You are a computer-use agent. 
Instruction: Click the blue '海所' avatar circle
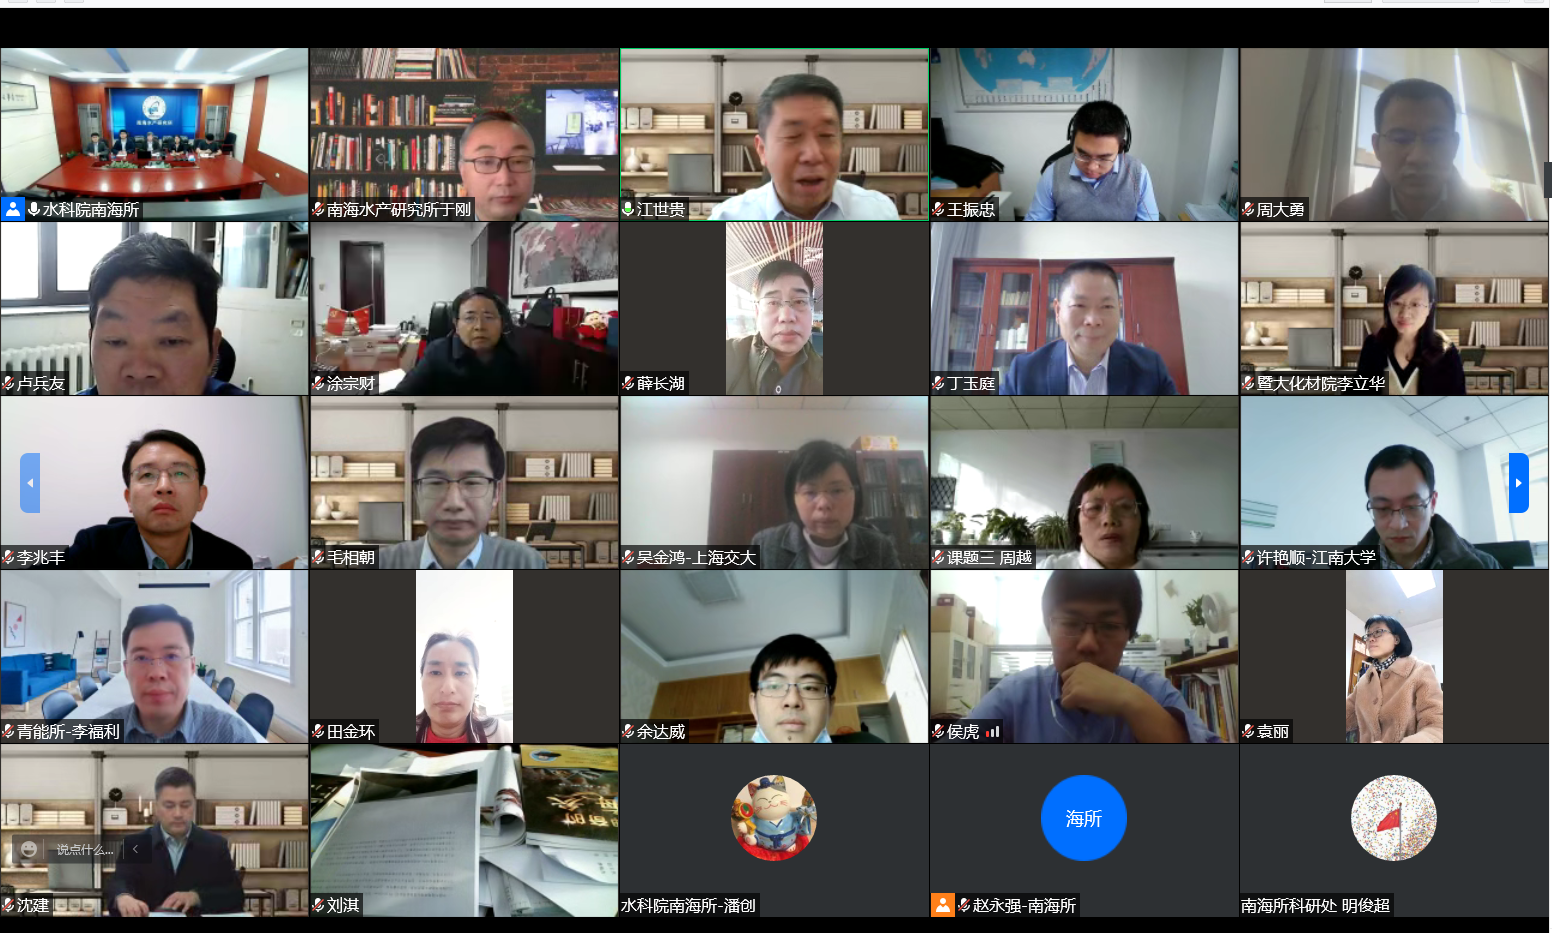pos(1084,818)
